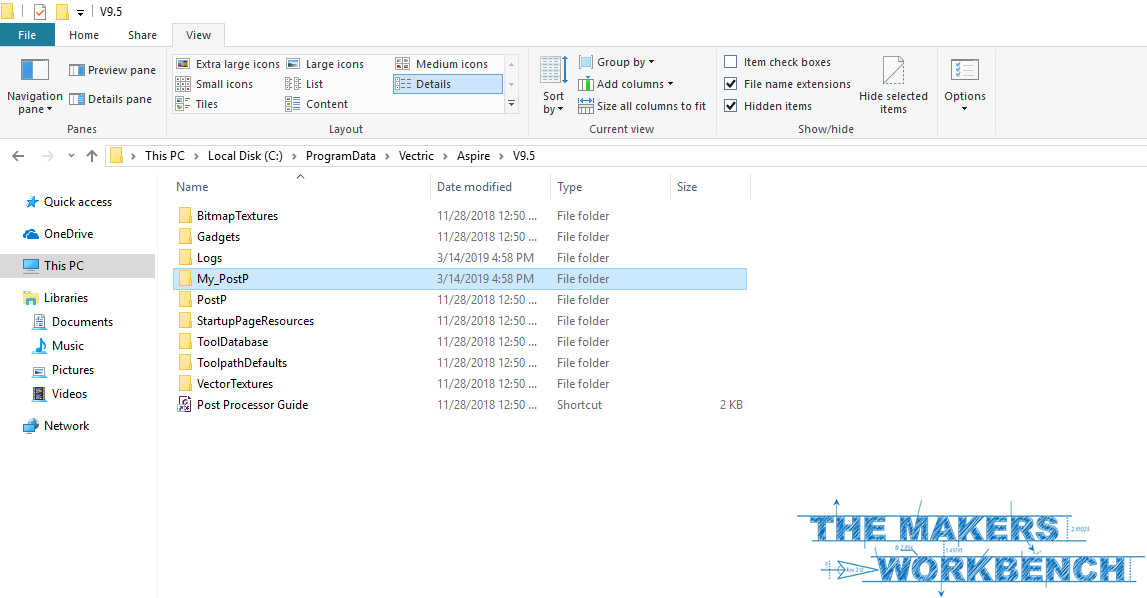This screenshot has width=1147, height=598.
Task: Open the Add columns dropdown
Action: pos(625,84)
